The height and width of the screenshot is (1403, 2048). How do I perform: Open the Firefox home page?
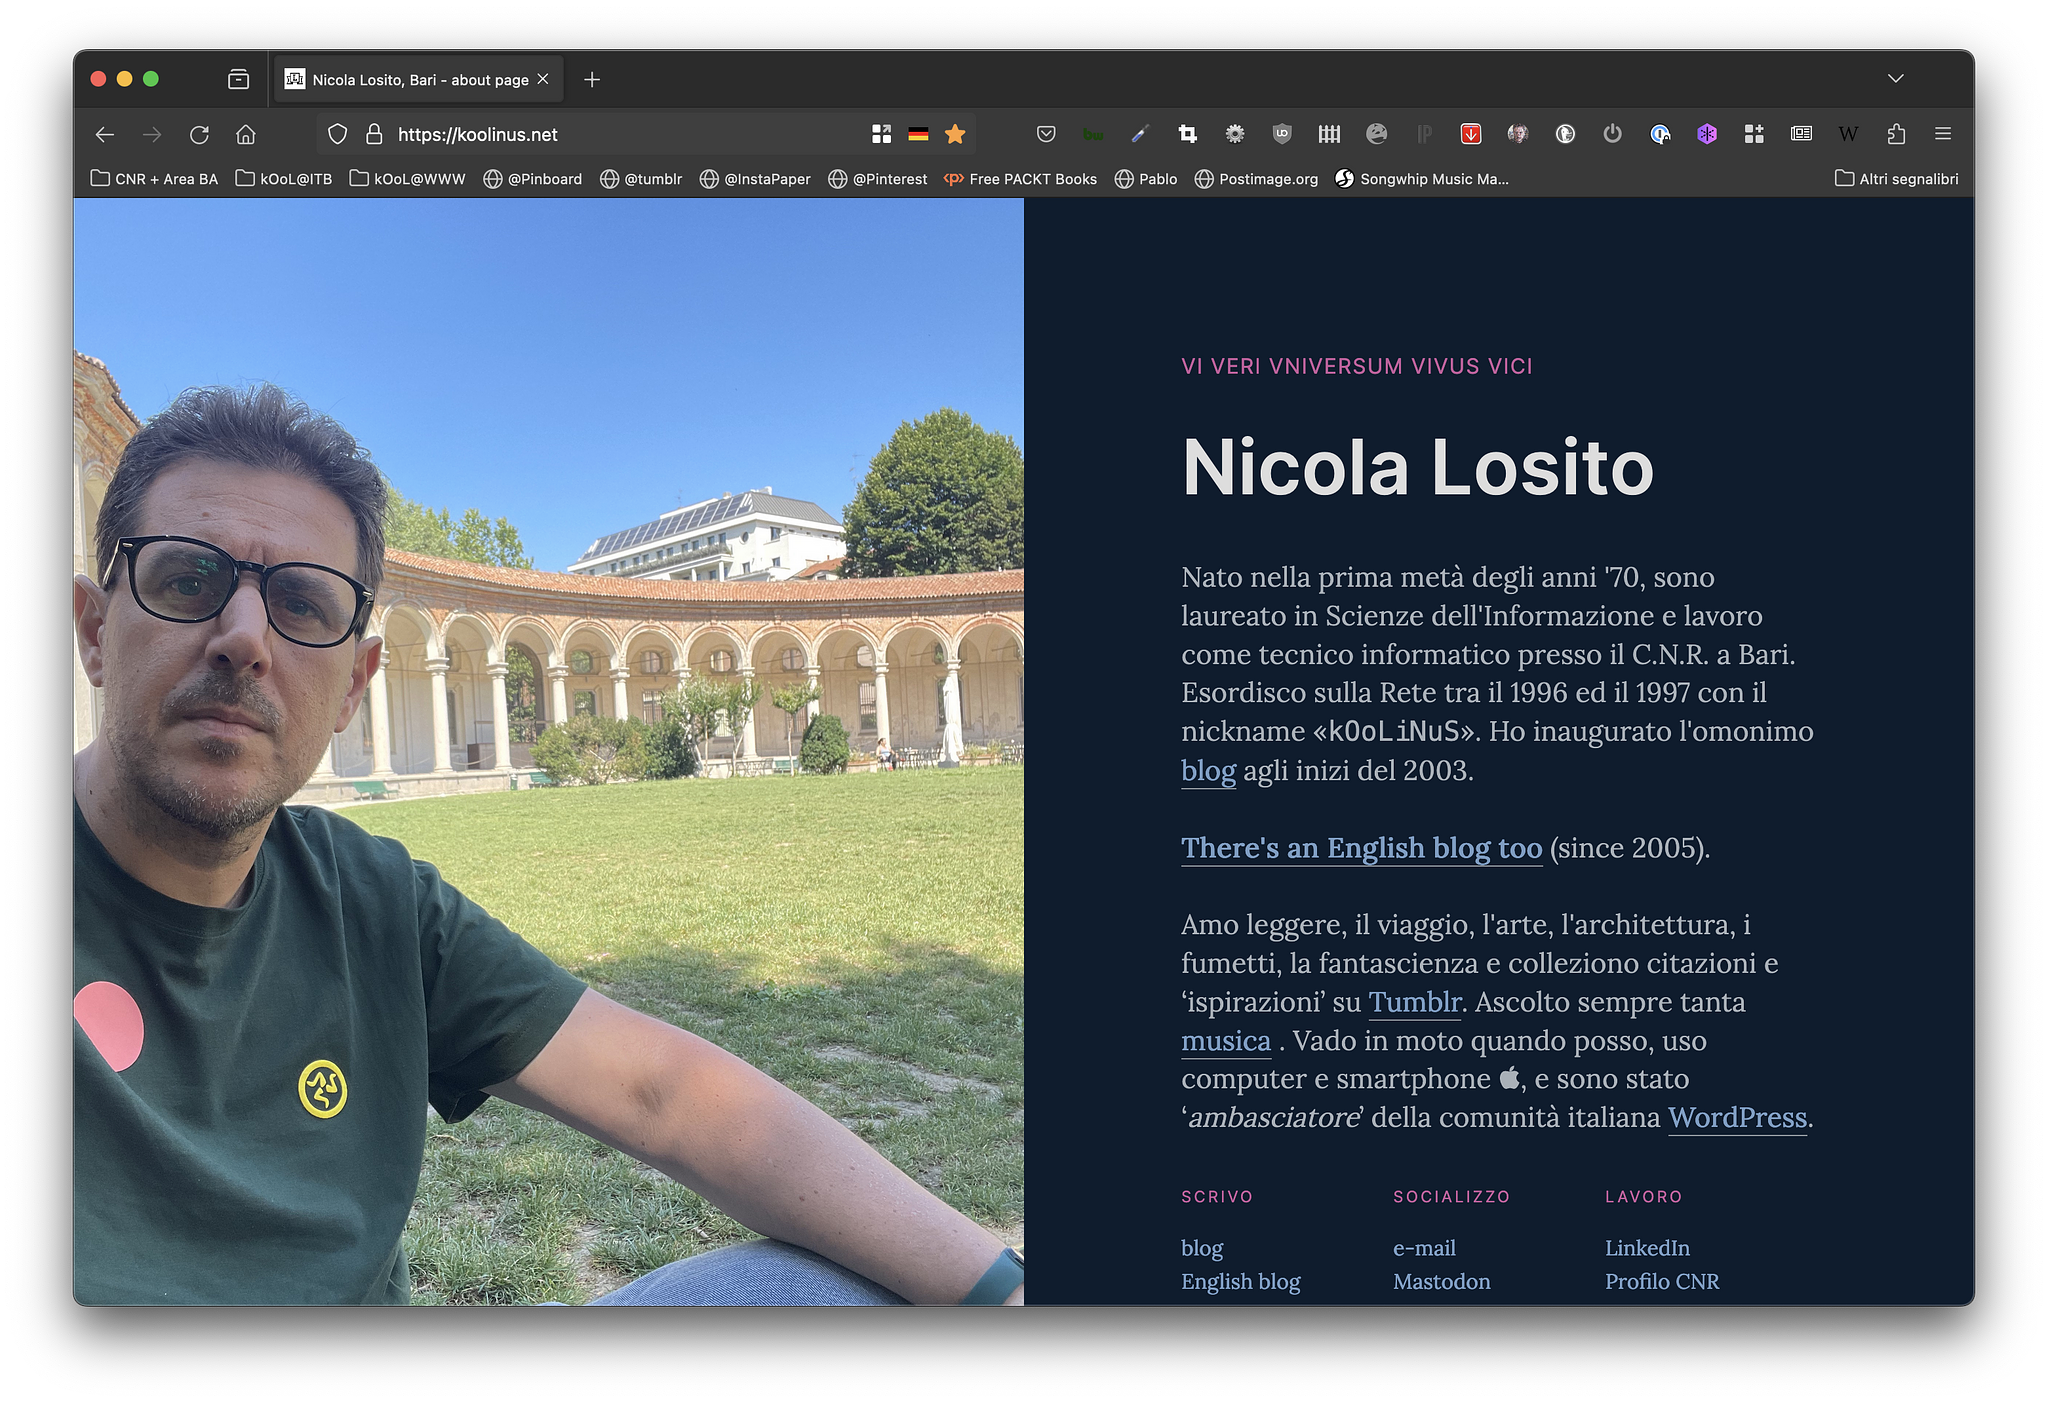(246, 134)
